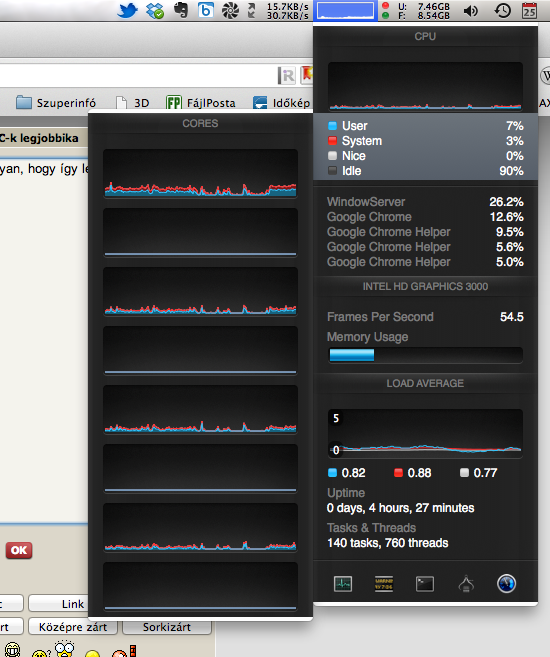
Task: Click the 0.88 load average value
Action: [x=419, y=473]
